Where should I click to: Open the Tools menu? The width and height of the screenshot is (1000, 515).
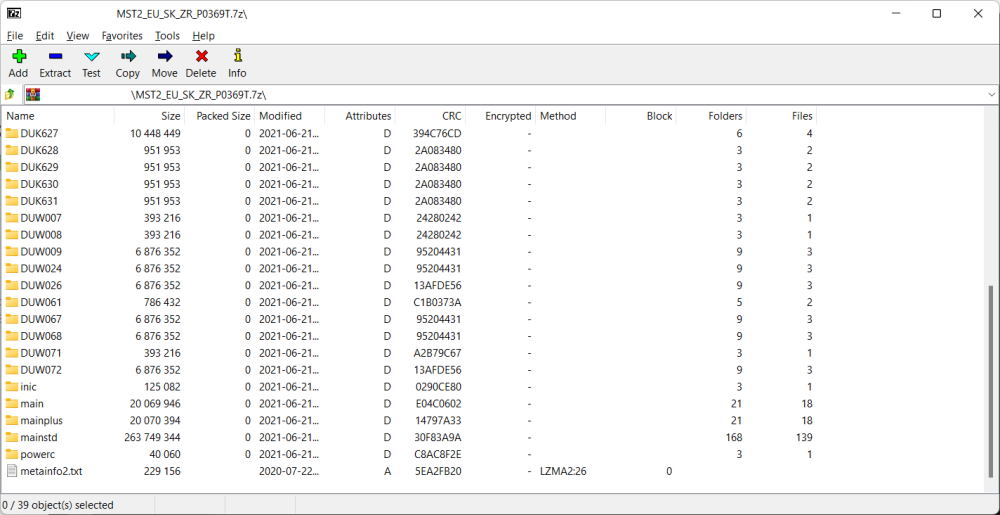click(x=167, y=36)
